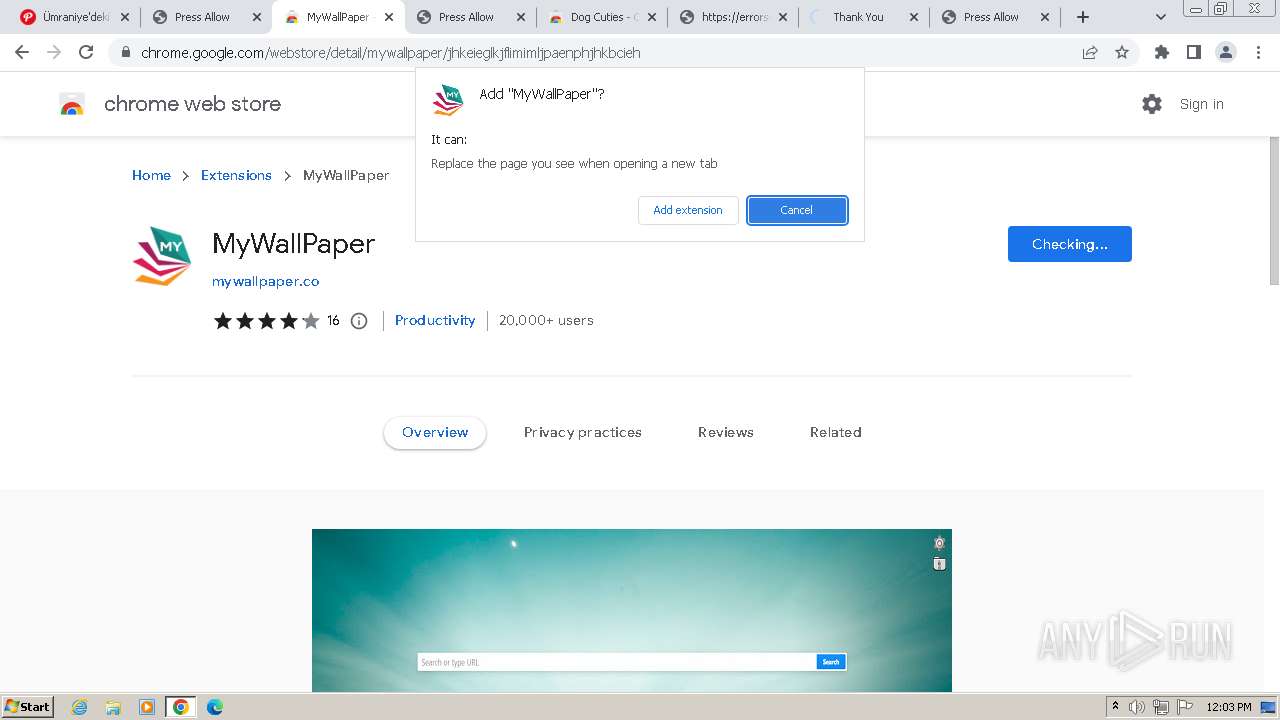Cancel the Add MyWallPaper dialog
This screenshot has height=720, width=1280.
click(x=797, y=210)
